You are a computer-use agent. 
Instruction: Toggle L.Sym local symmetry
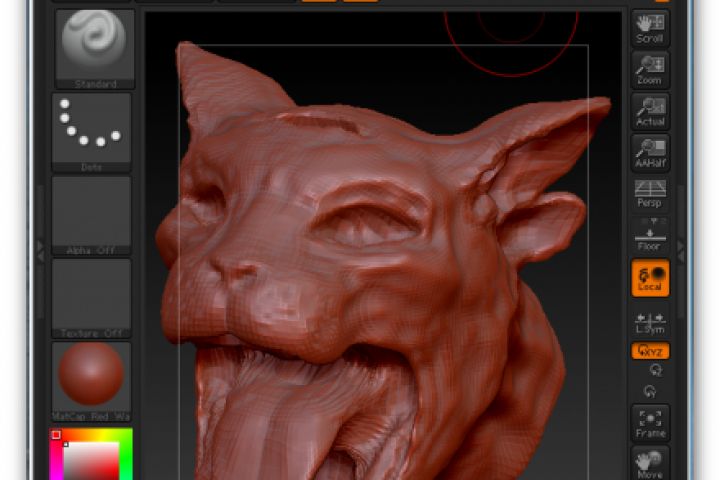(650, 323)
